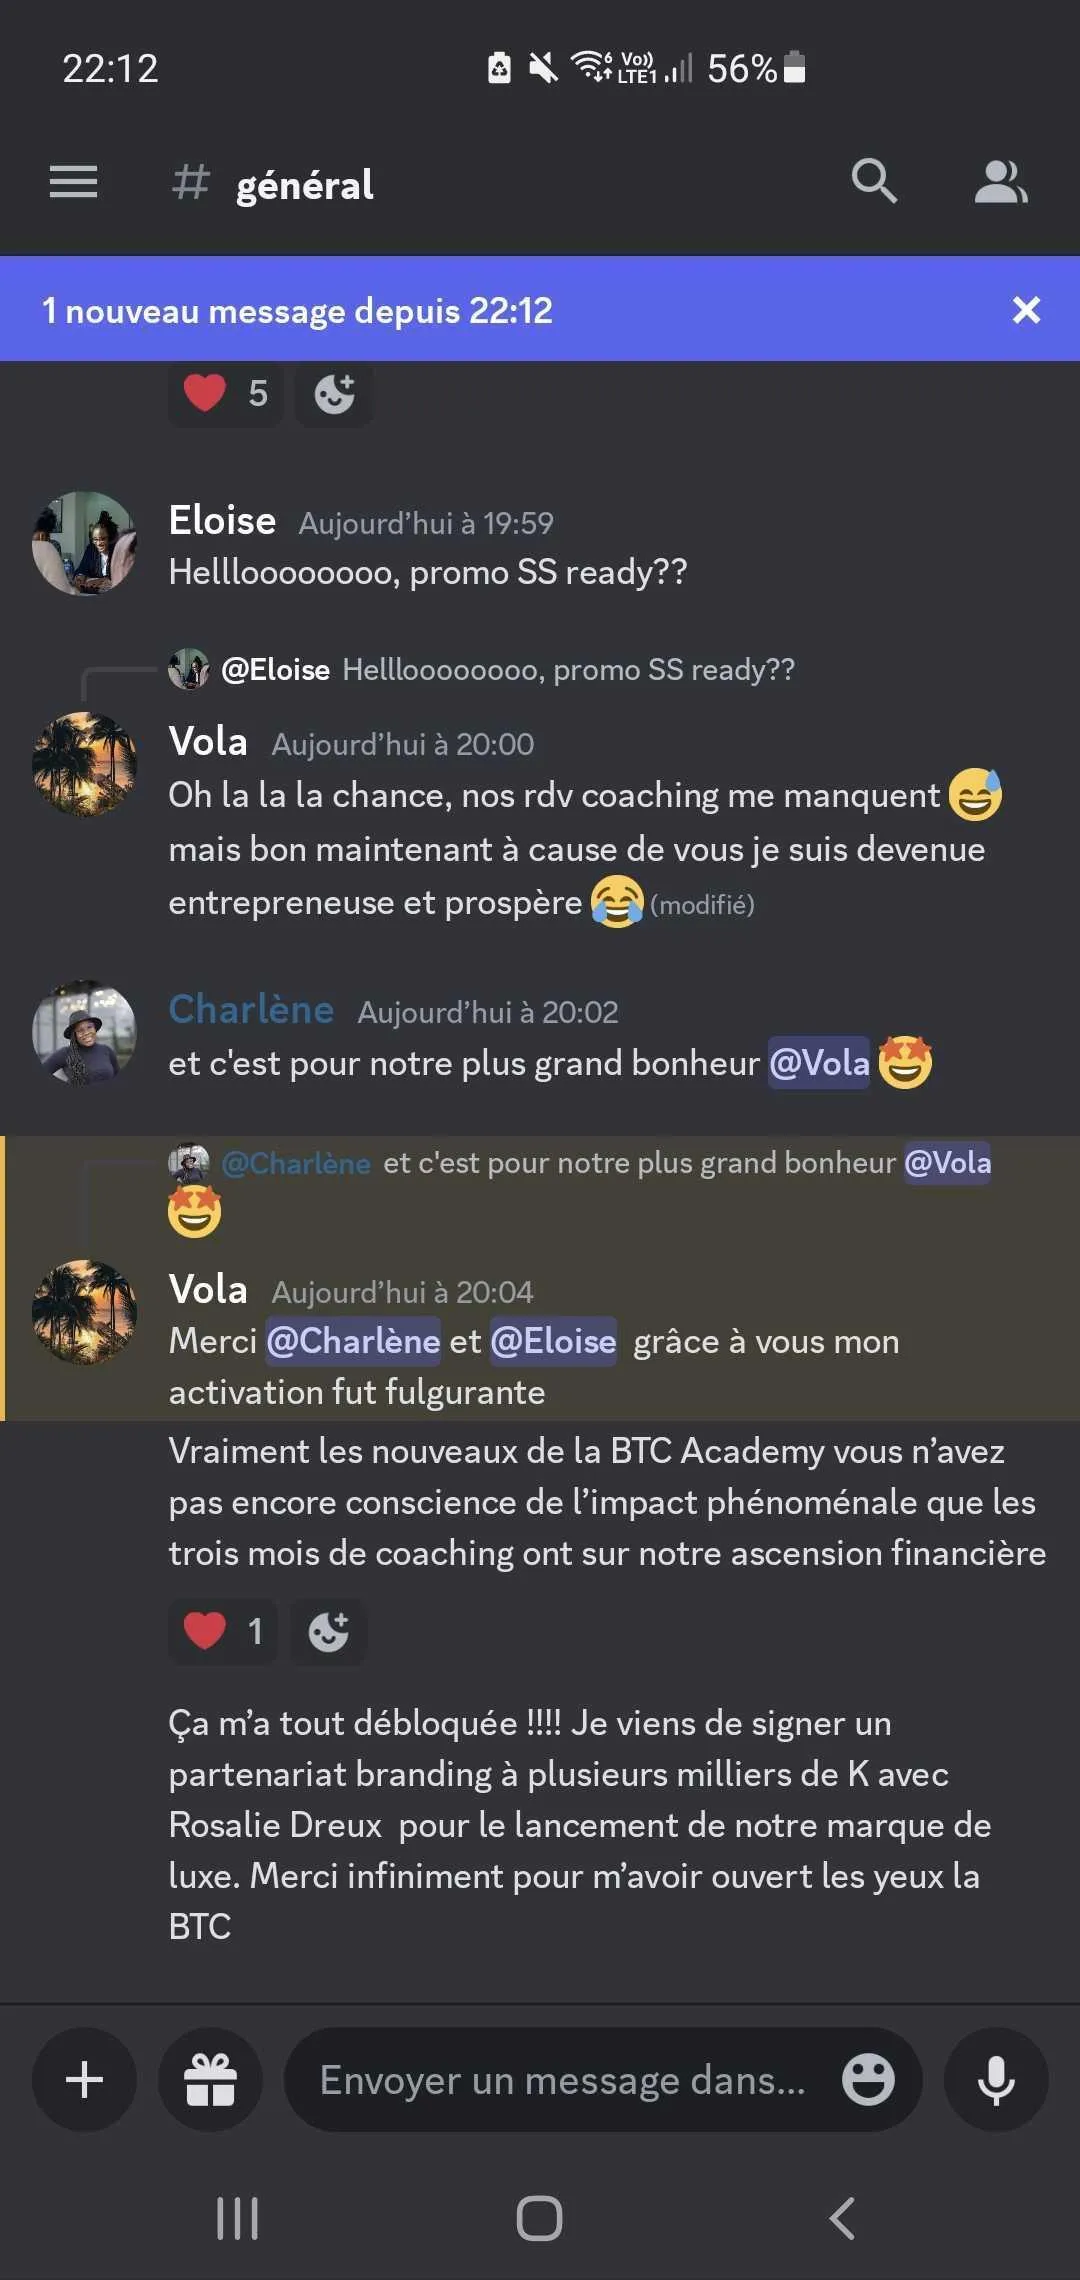This screenshot has height=2280, width=1080.
Task: Tap @Charlène mention in Vola's message
Action: pos(353,1341)
